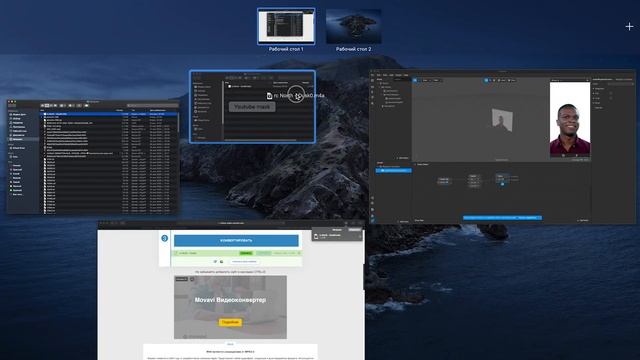Viewport: 640px width, 360px height.
Task: Click the blue notification bar at Spark AR bottom
Action: point(502,218)
